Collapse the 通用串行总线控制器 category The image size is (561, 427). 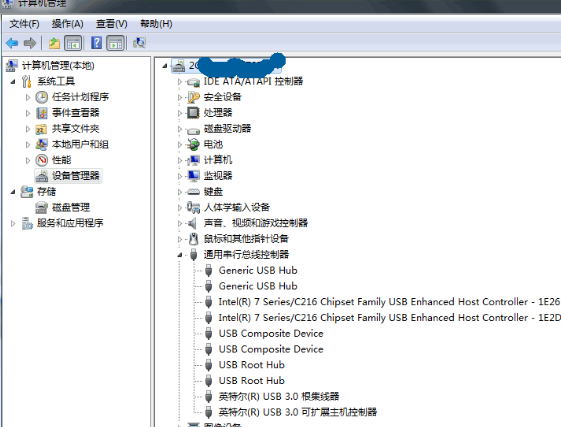click(x=180, y=255)
